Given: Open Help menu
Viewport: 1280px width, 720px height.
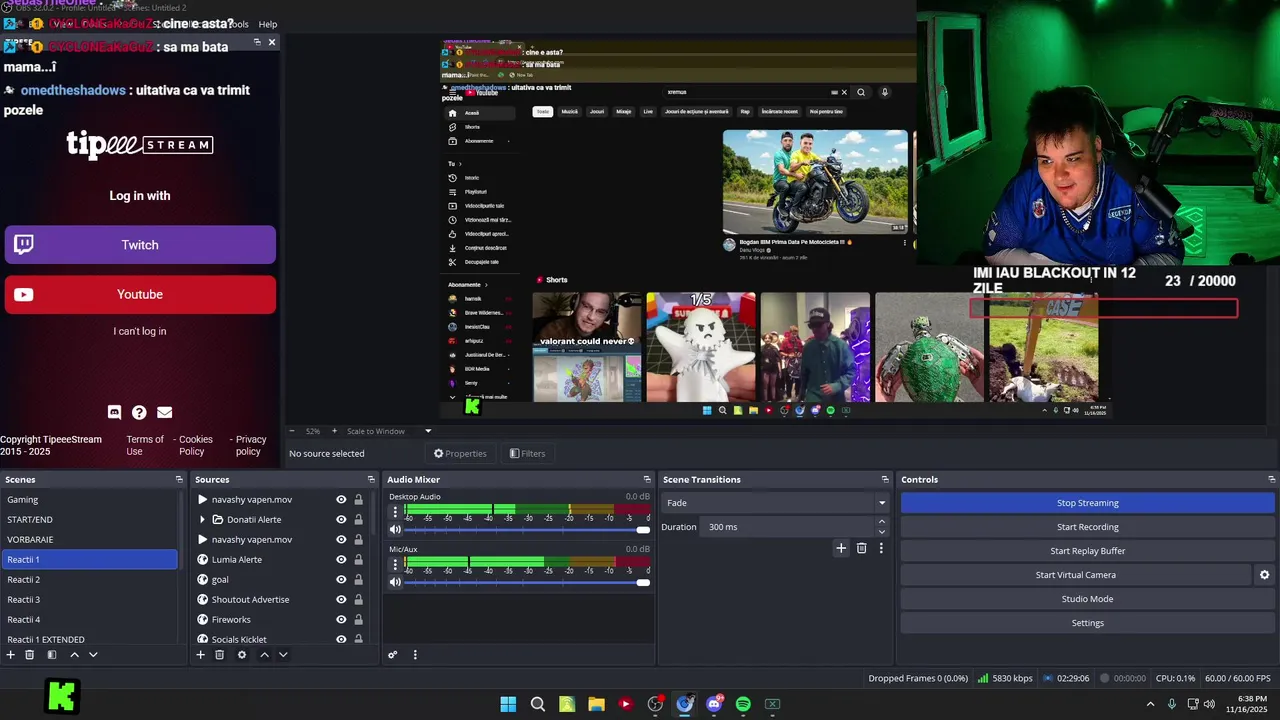Looking at the screenshot, I should coord(268,24).
